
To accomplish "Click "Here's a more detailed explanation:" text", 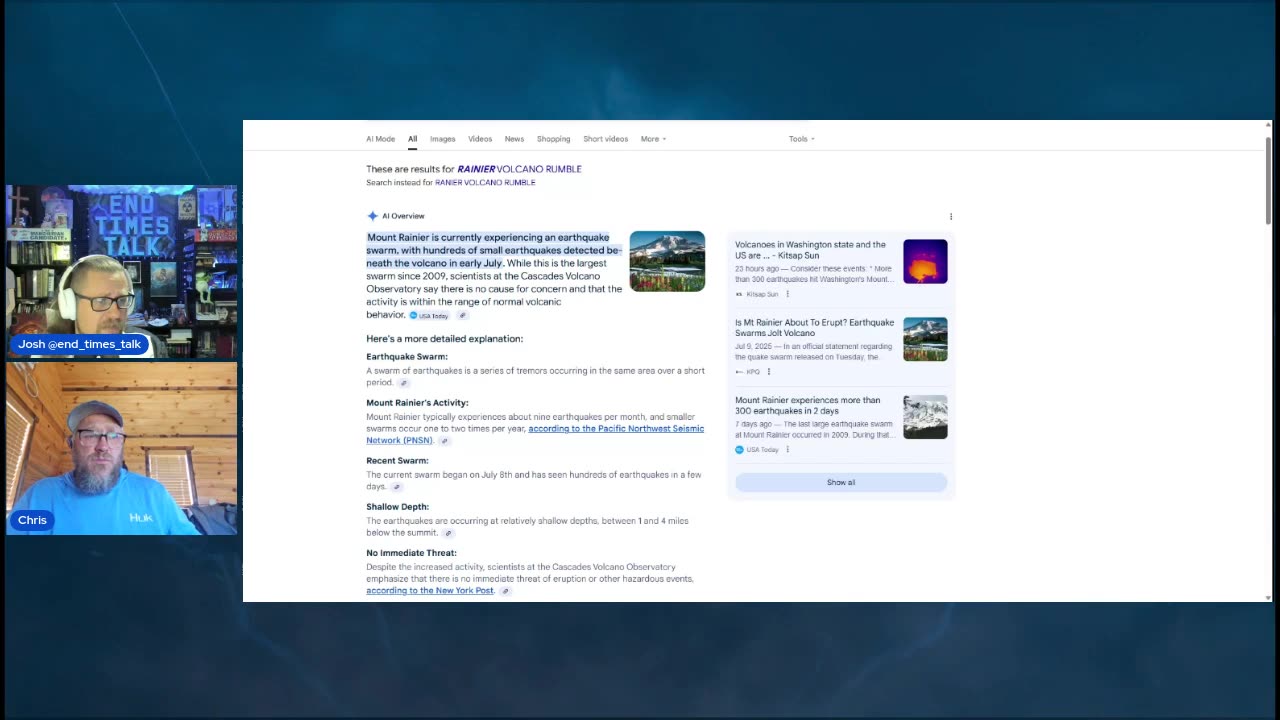I will (x=444, y=339).
